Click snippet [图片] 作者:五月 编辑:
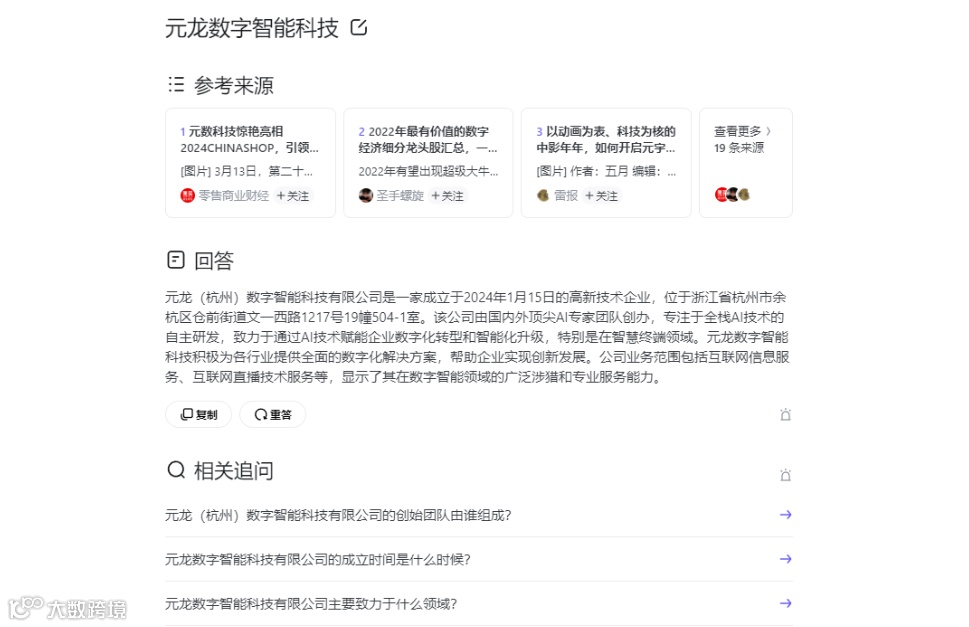Viewport: 969px width, 627px height. tap(606, 171)
